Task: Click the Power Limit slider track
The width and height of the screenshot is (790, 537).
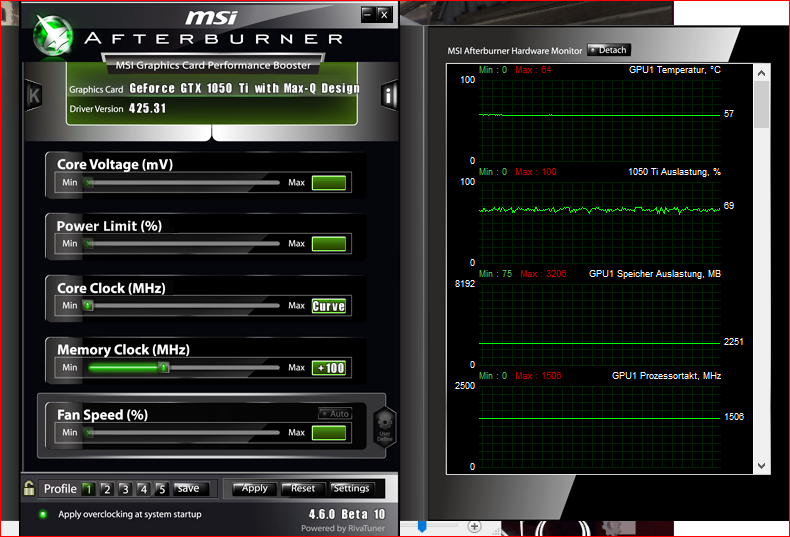Action: point(183,243)
